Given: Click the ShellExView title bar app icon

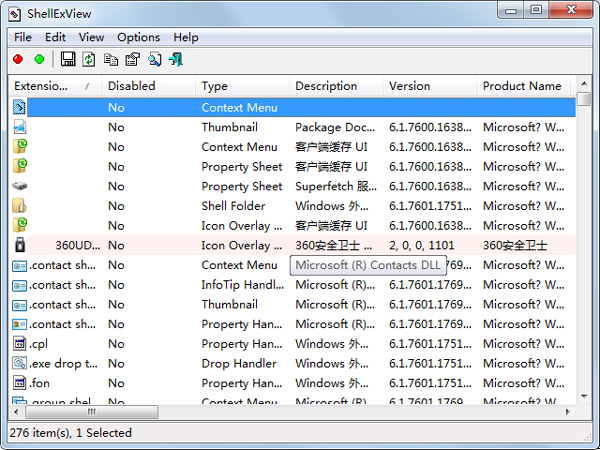Looking at the screenshot, I should click(x=15, y=14).
